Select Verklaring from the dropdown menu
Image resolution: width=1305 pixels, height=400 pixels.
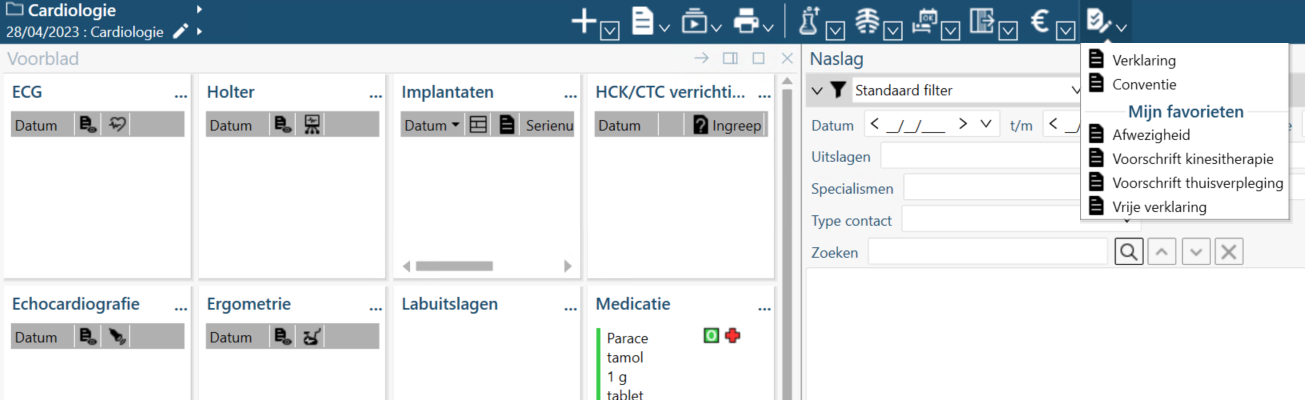tap(1144, 60)
